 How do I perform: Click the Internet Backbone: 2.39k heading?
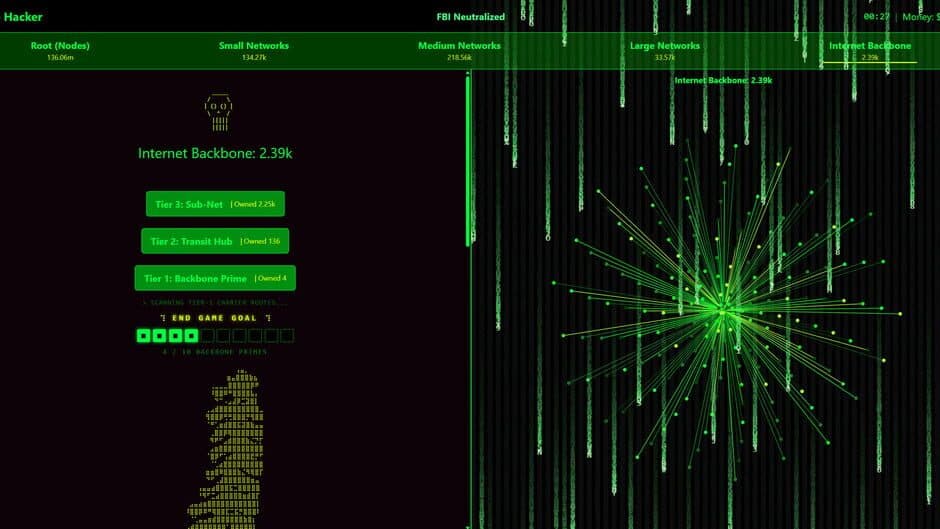point(215,154)
